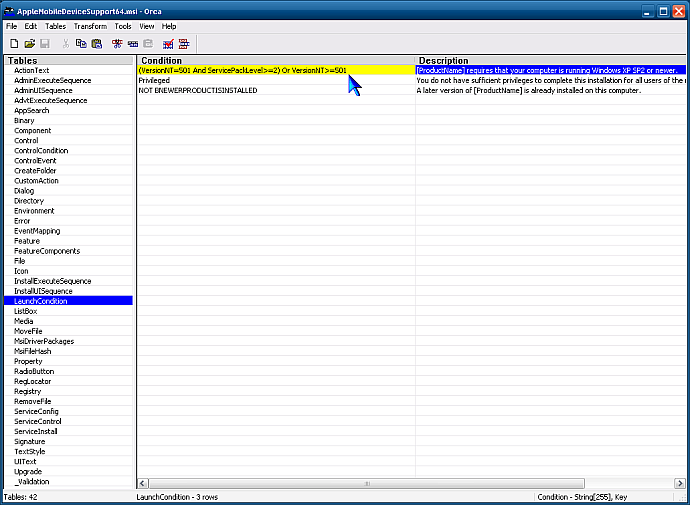Click the last toolbar icon with red and blue bars
Viewport: 690px width, 505px height.
(184, 44)
